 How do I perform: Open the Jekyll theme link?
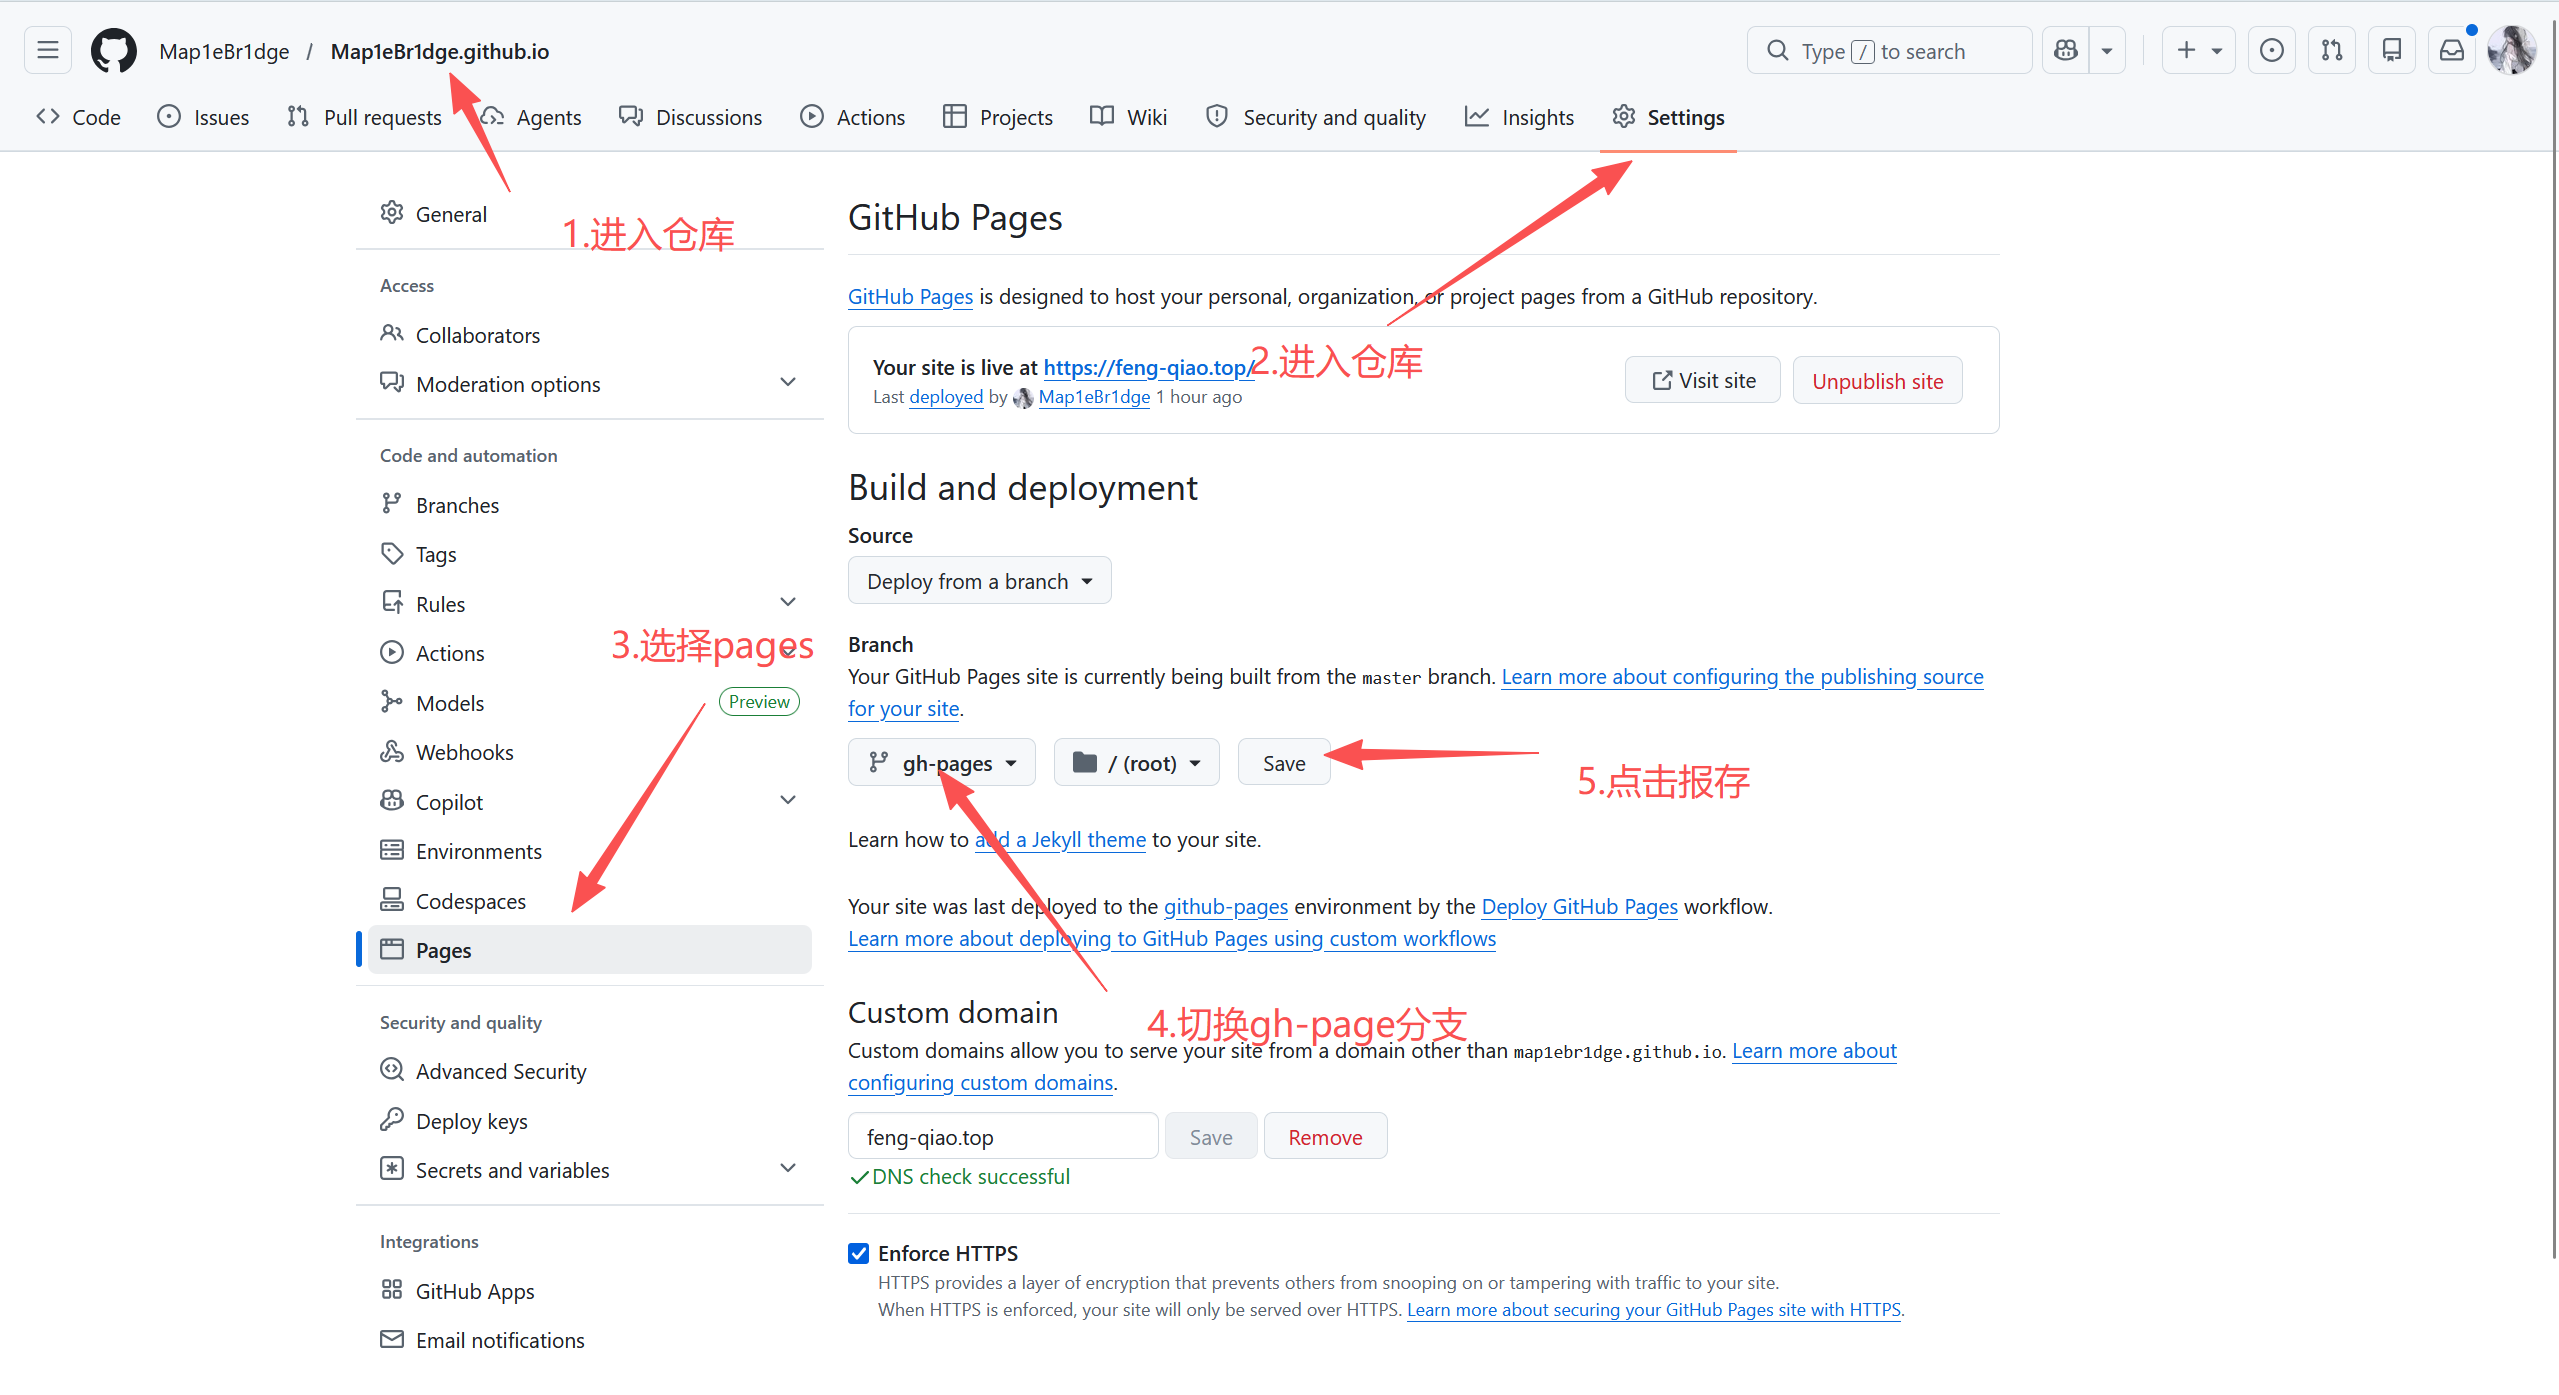[x=1061, y=840]
